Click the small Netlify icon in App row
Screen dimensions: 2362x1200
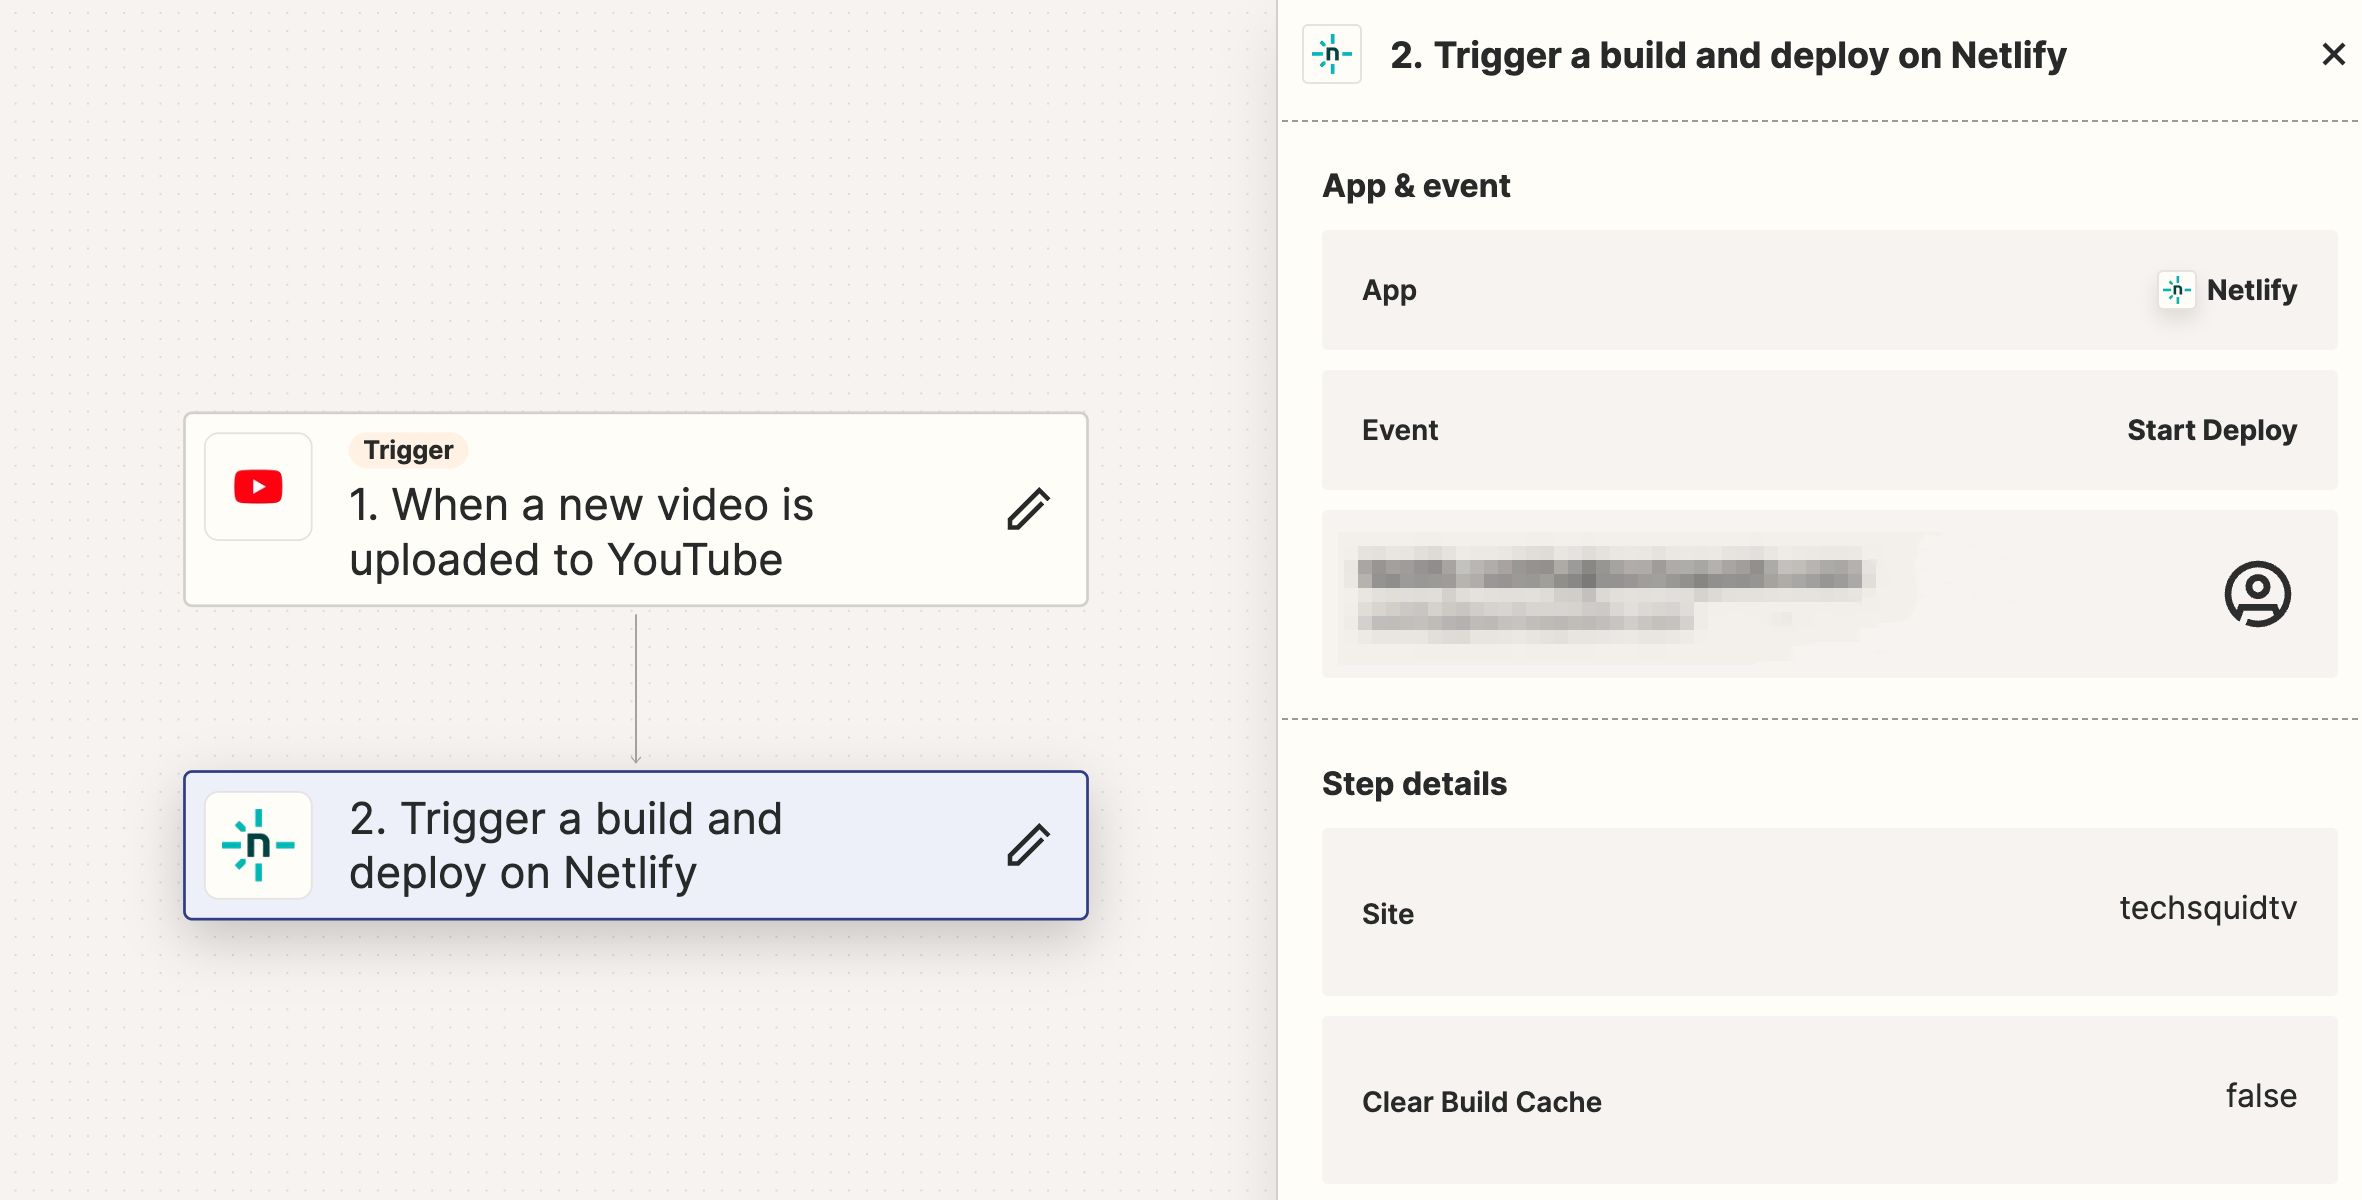click(x=2176, y=290)
